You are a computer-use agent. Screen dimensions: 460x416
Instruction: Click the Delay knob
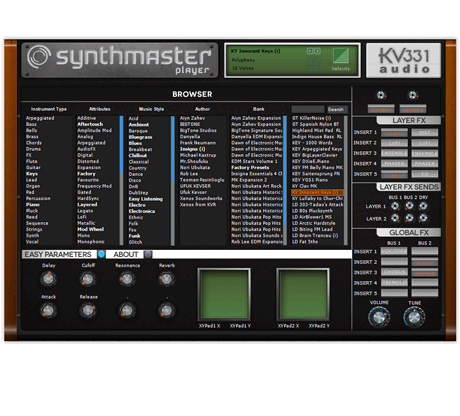(48, 279)
